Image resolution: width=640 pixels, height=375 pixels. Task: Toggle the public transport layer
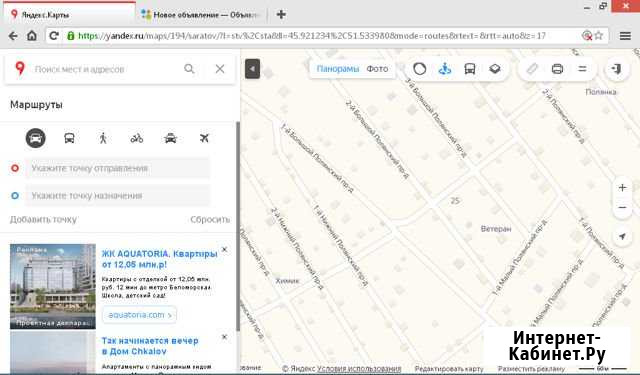[x=470, y=69]
